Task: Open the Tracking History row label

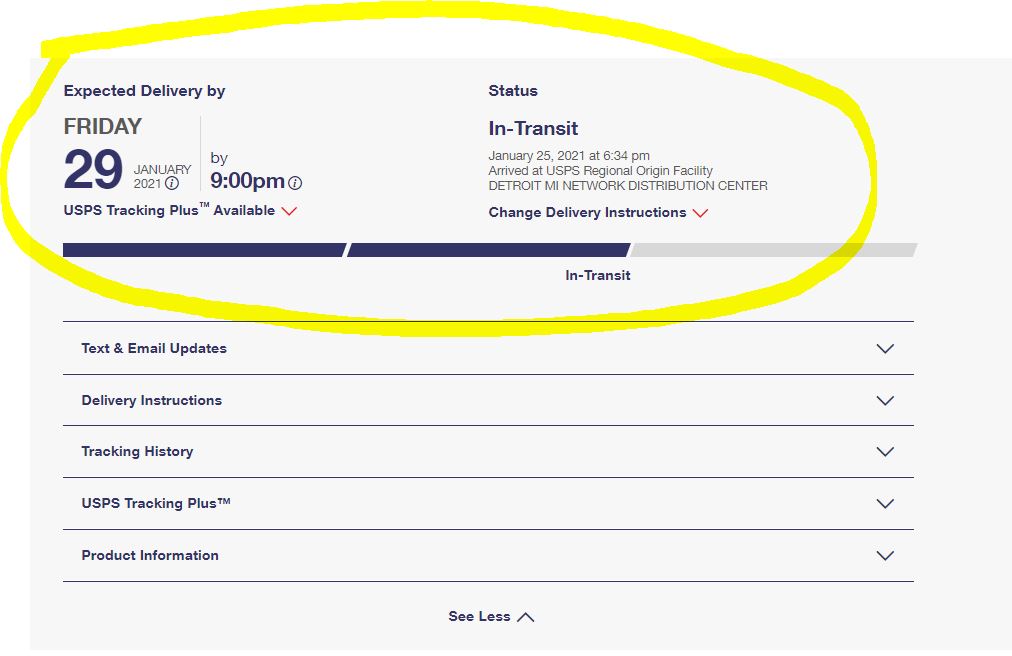Action: point(137,452)
